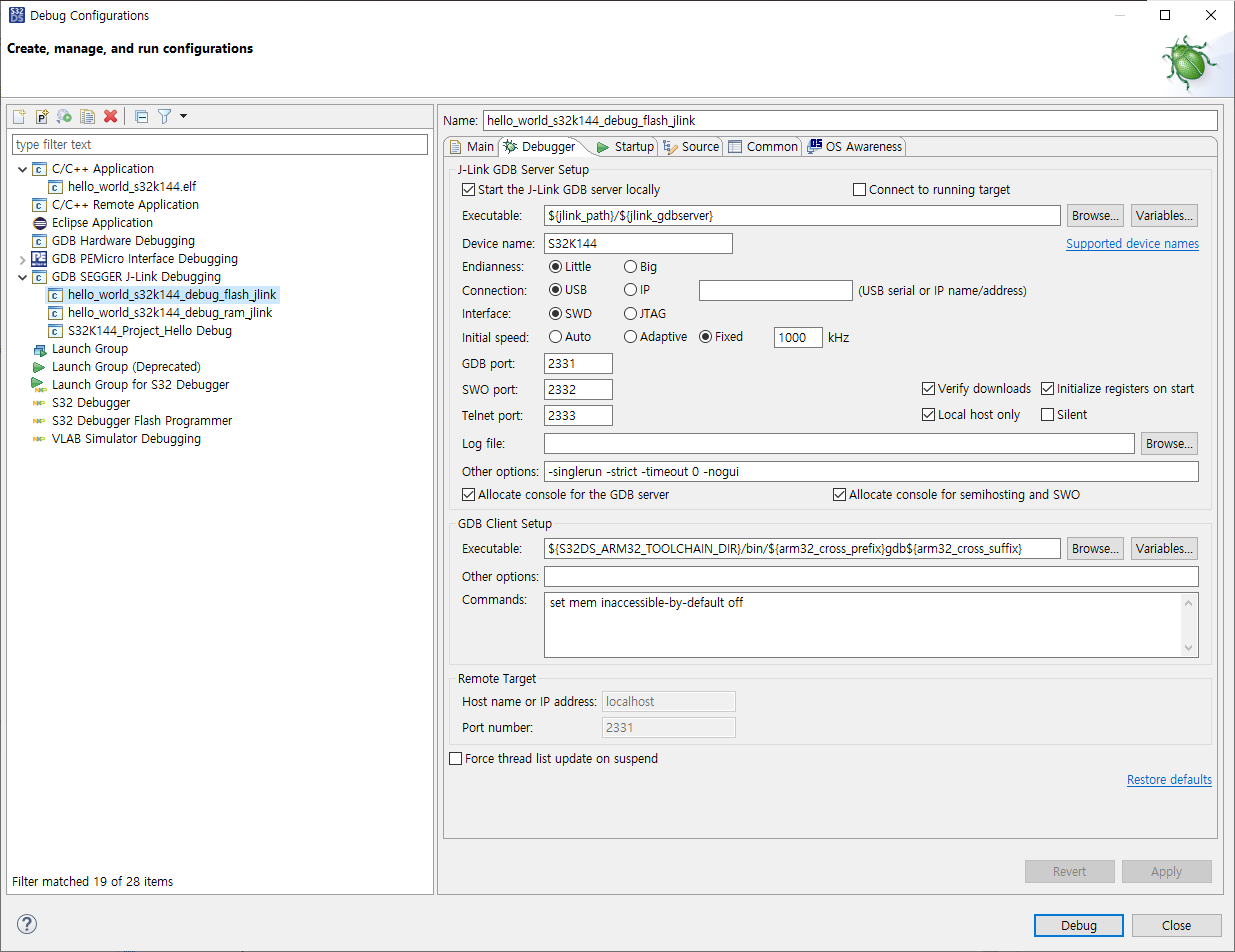Click the GDB server Log file field
This screenshot has height=952, width=1235.
click(838, 442)
